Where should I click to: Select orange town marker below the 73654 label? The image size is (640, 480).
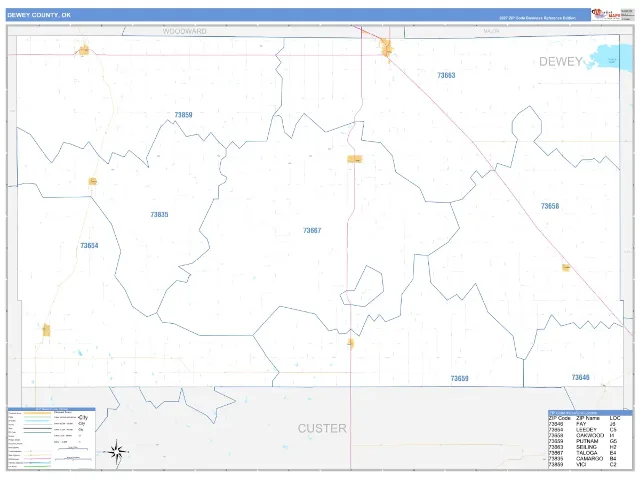click(x=47, y=330)
